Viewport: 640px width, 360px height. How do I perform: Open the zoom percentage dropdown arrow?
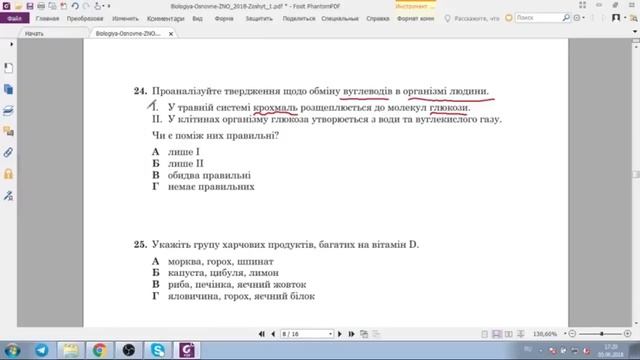click(x=565, y=334)
